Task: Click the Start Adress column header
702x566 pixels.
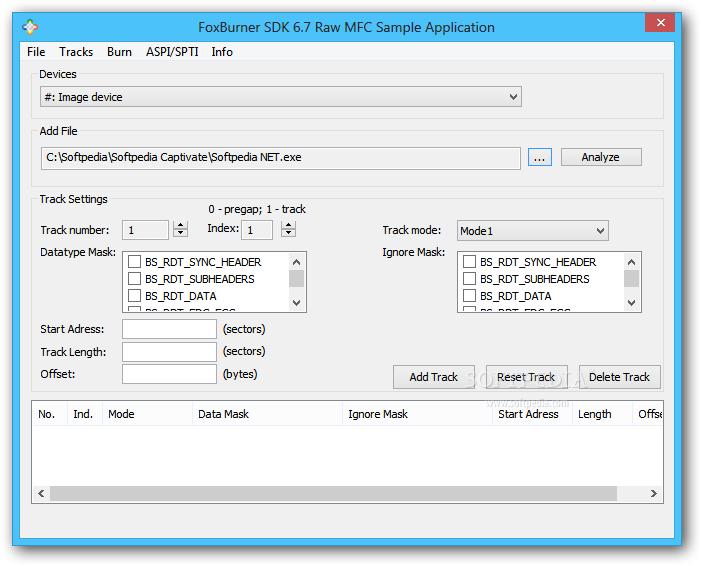Action: (532, 414)
